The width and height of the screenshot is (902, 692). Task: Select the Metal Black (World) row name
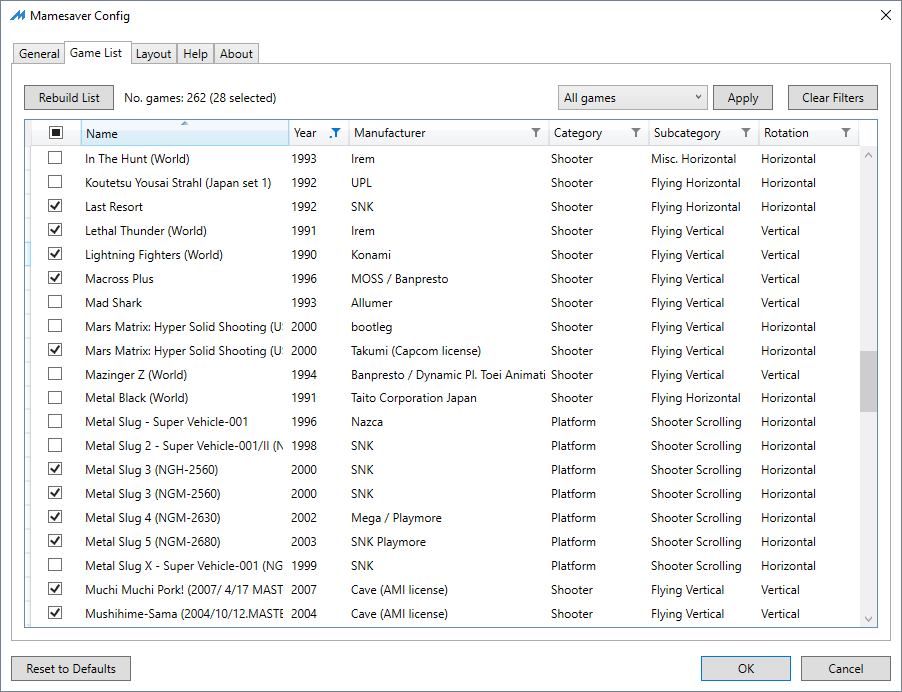(136, 397)
